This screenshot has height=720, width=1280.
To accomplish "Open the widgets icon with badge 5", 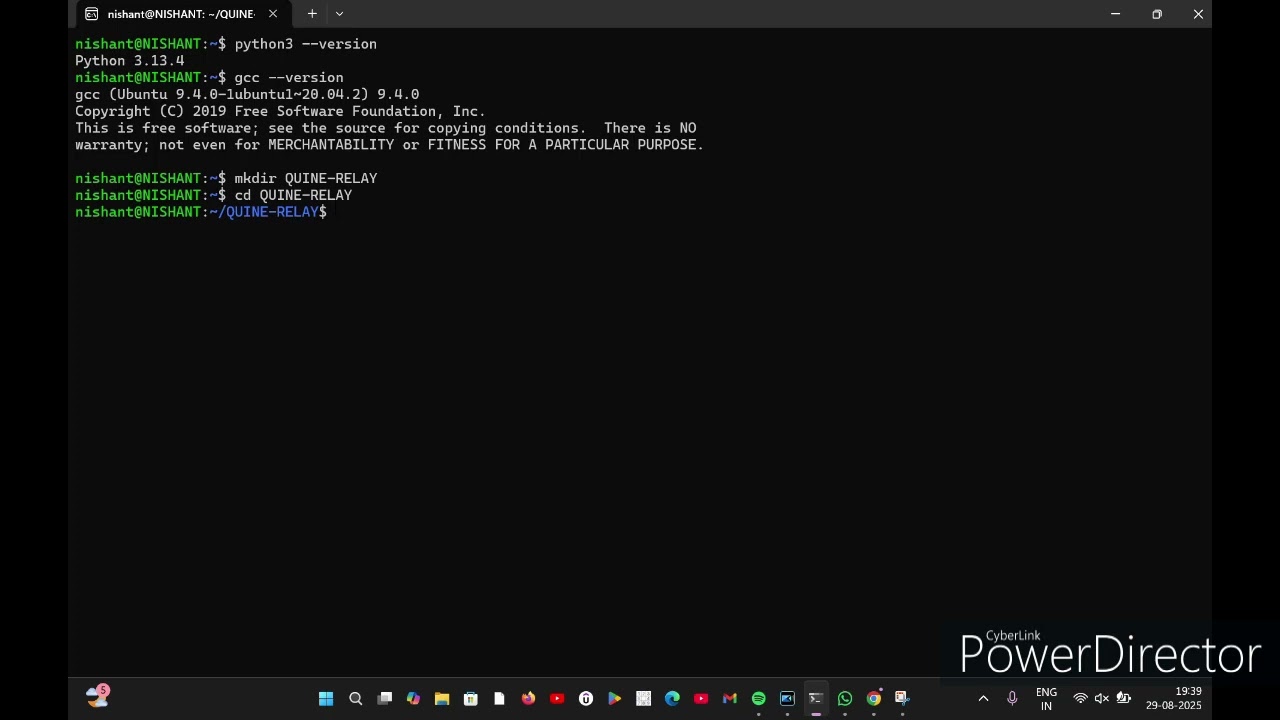I will click(97, 697).
